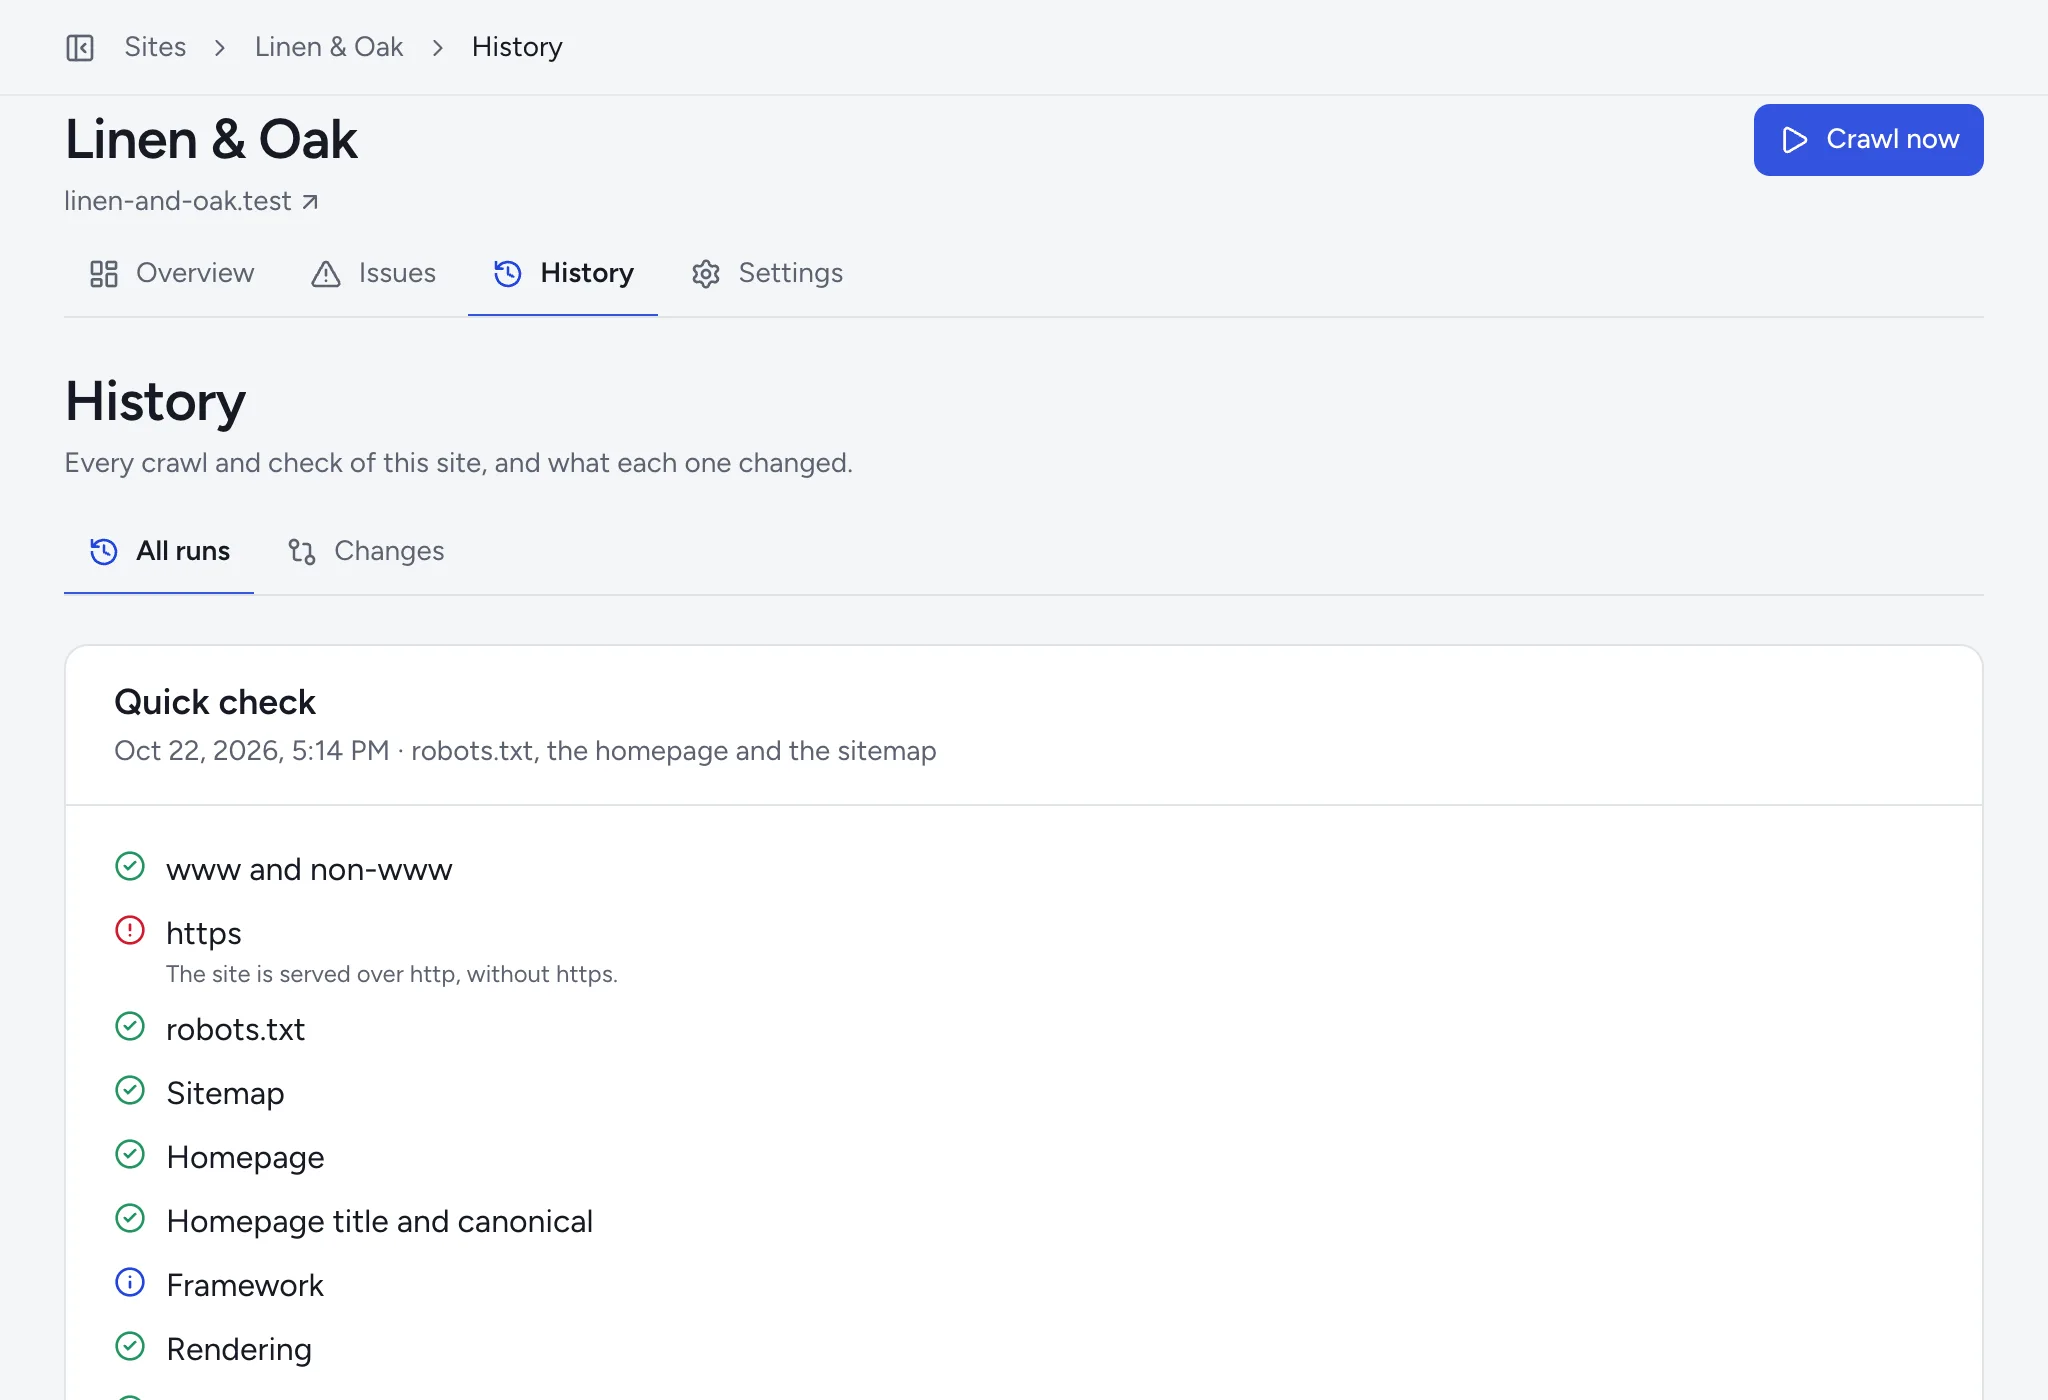Click the play icon in Crawl now
The height and width of the screenshot is (1400, 2048).
coord(1795,140)
